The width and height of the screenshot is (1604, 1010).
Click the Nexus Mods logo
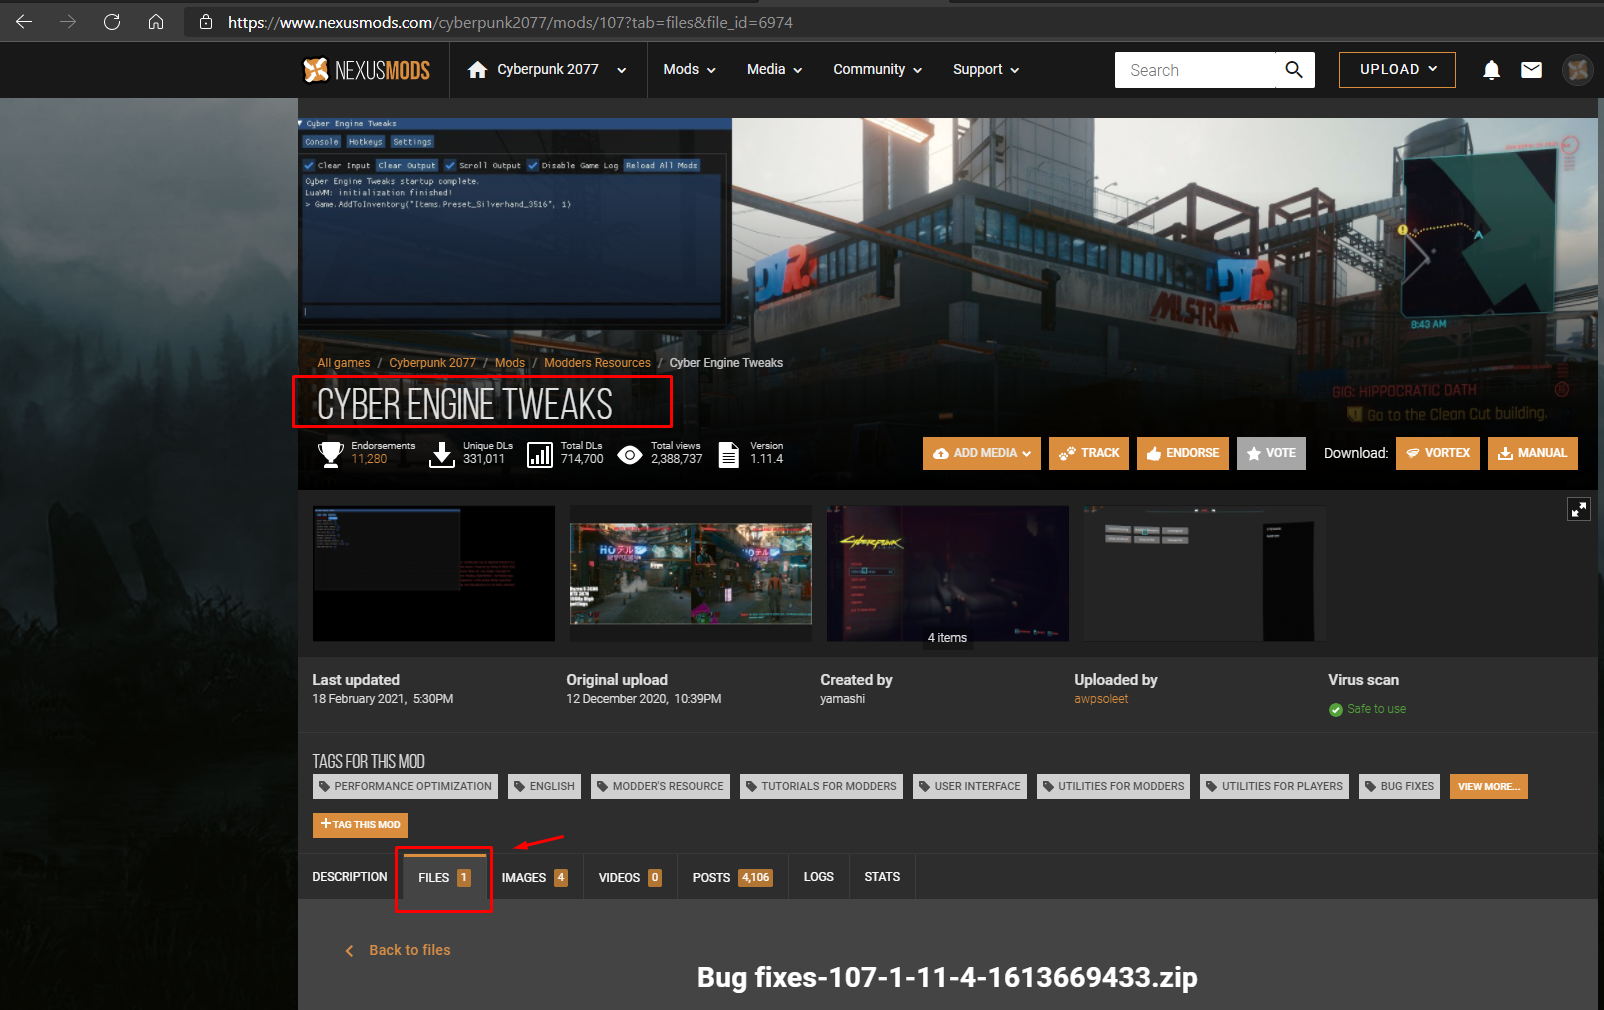366,69
